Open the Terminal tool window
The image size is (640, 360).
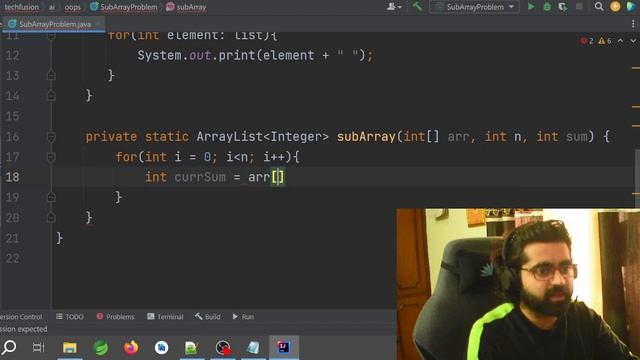(165, 317)
